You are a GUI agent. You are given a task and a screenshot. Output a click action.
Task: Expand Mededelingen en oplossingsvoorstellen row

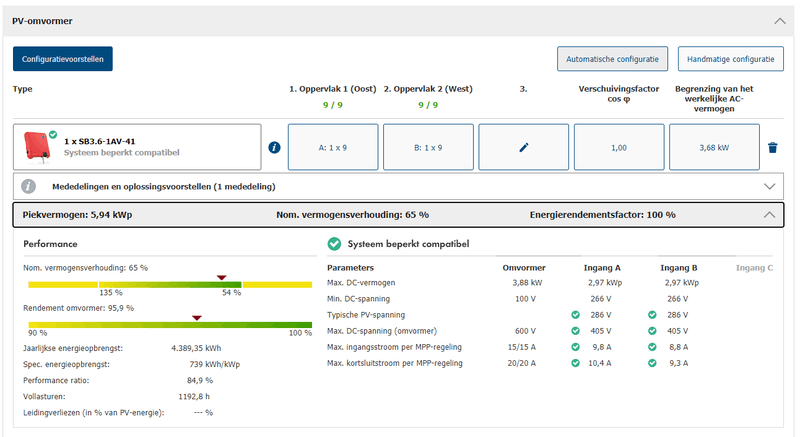768,186
